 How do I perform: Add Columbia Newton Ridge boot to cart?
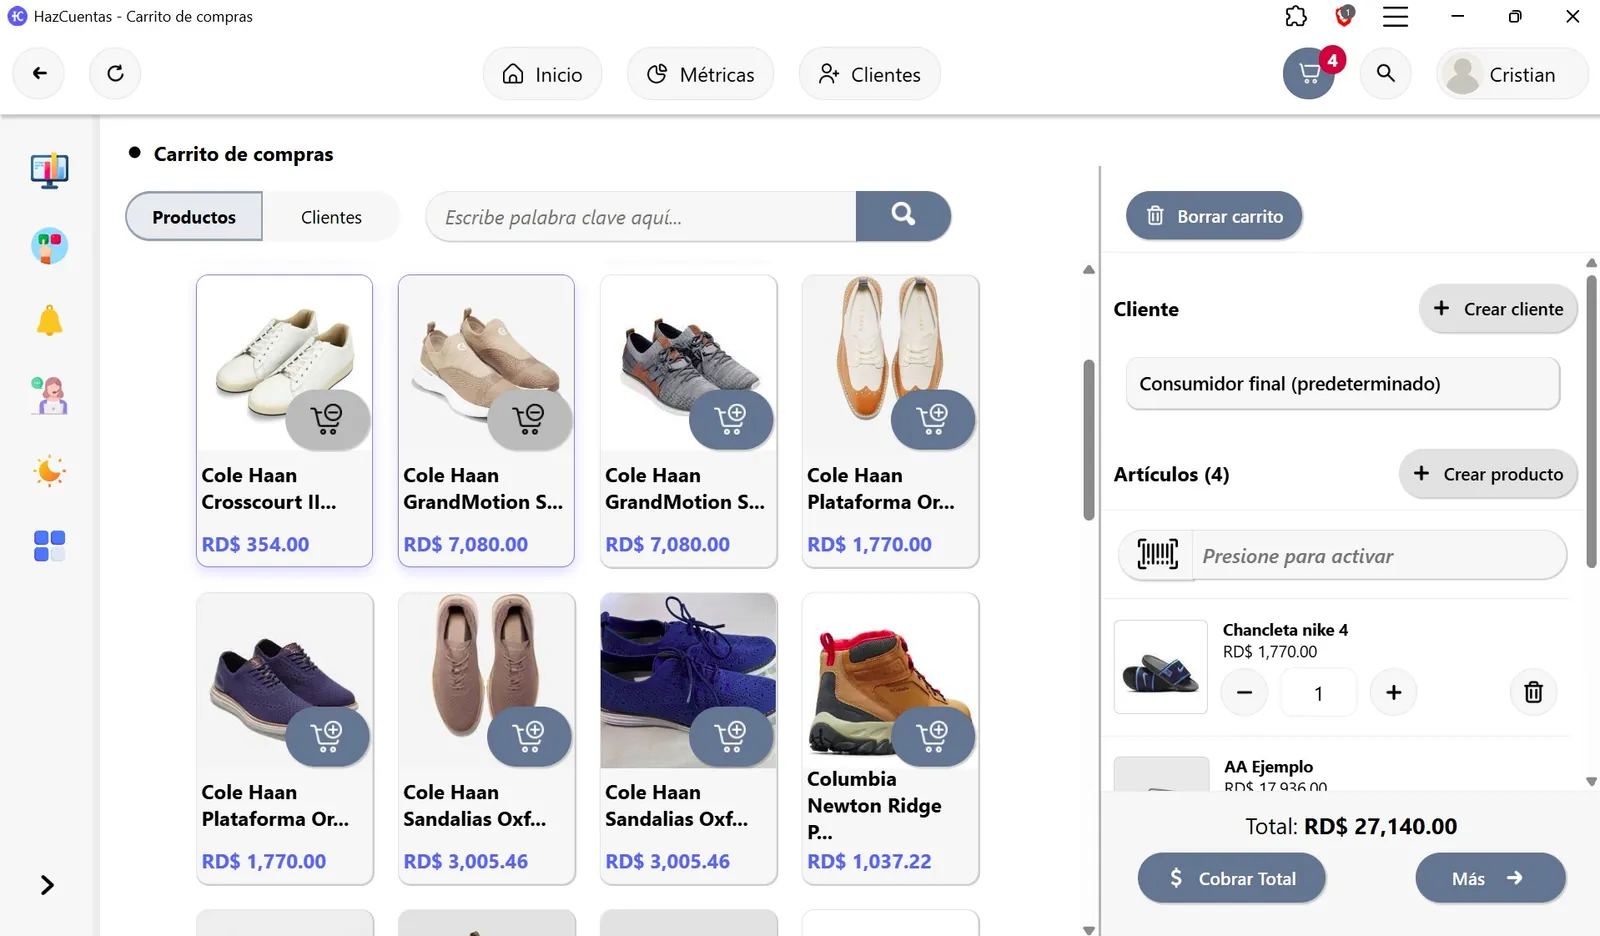click(932, 737)
